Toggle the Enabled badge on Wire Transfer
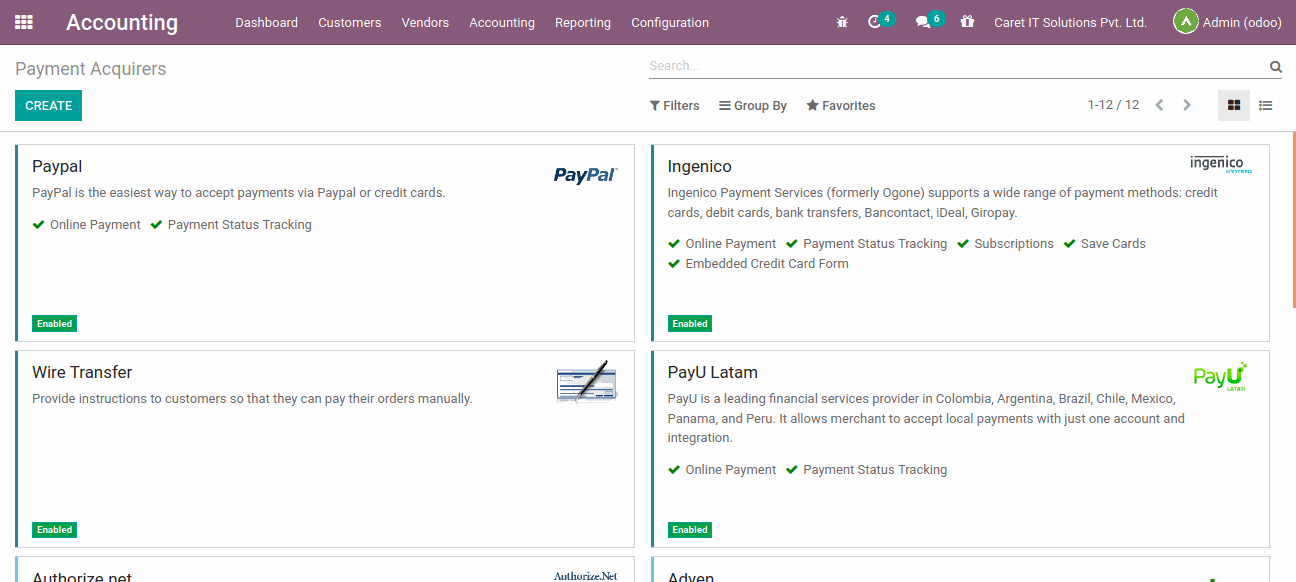1296x582 pixels. tap(54, 529)
